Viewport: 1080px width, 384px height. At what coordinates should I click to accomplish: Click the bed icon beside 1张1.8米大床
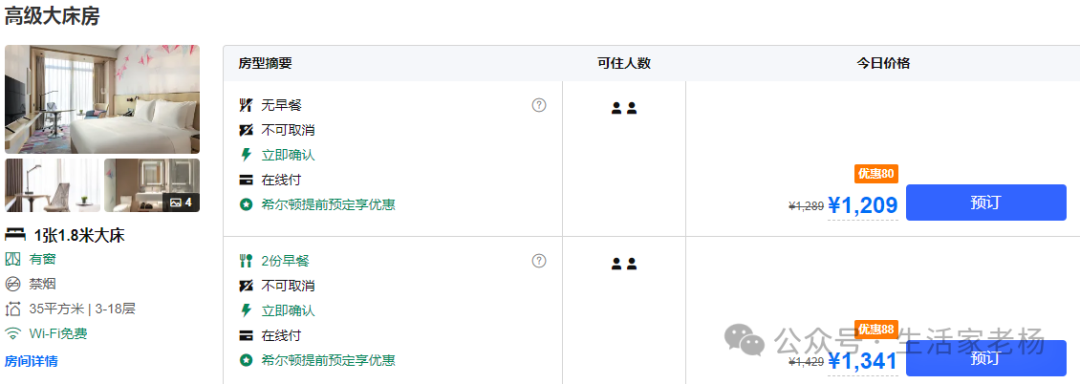(14, 235)
